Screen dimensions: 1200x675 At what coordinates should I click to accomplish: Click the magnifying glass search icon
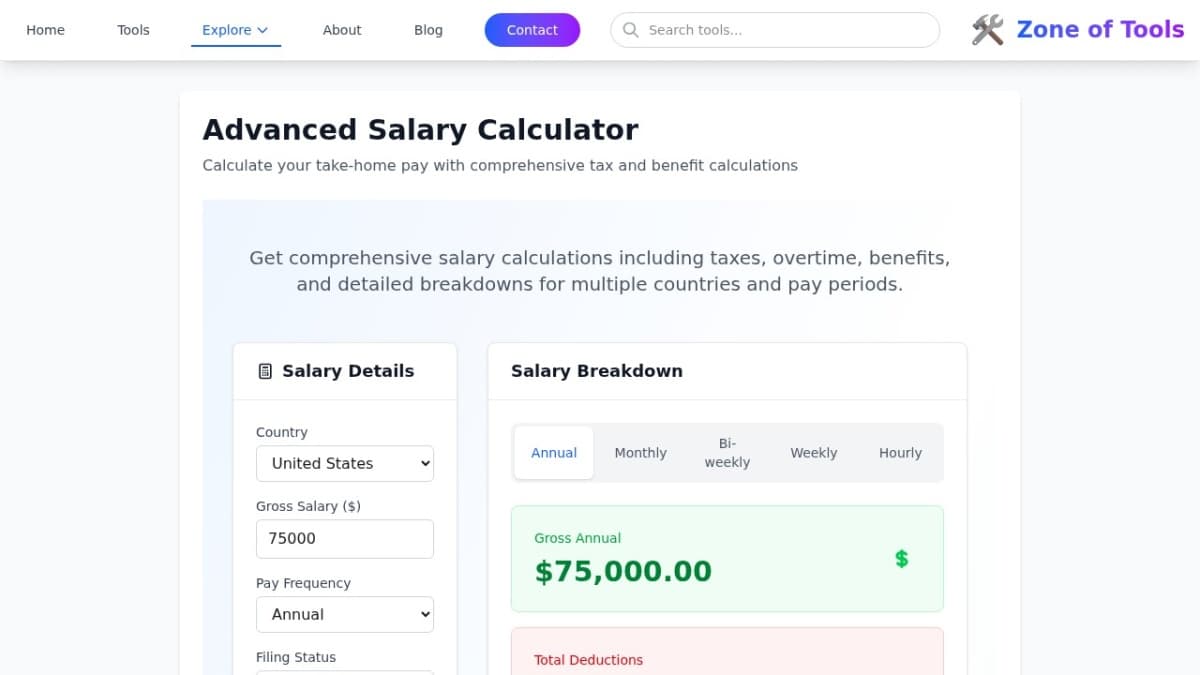pyautogui.click(x=630, y=30)
